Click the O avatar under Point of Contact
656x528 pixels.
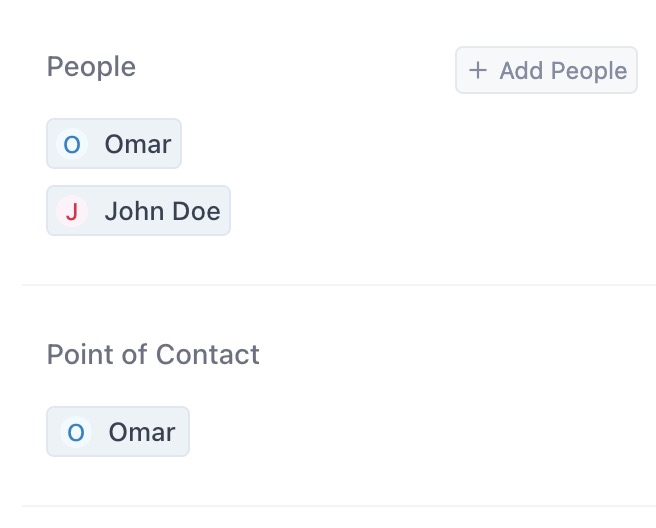(75, 433)
